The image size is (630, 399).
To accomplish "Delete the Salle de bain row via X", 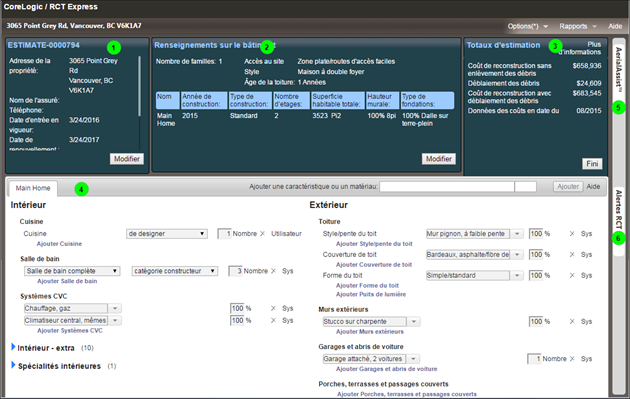I will [273, 271].
